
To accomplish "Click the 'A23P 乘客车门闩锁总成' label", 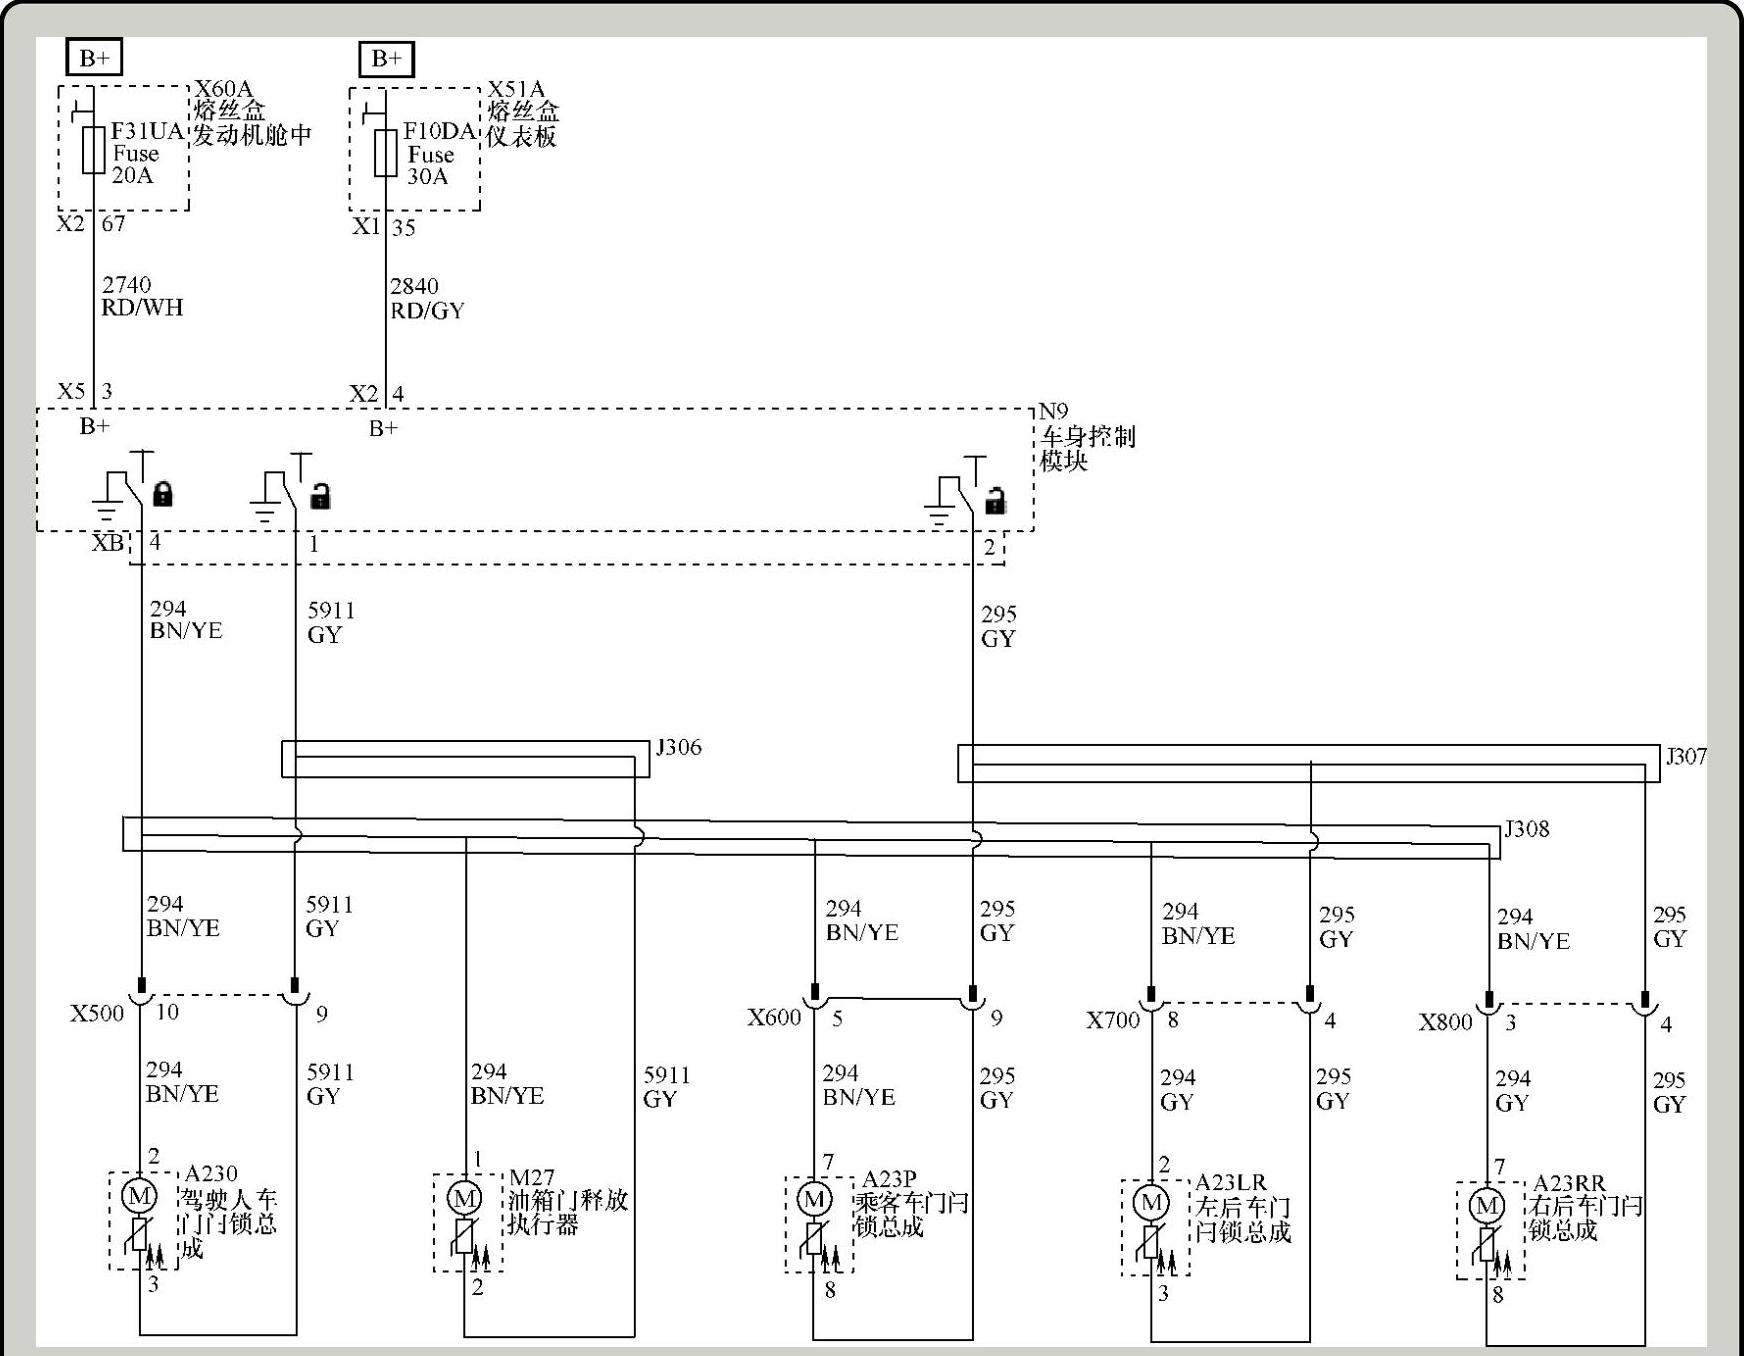I will 912,1204.
